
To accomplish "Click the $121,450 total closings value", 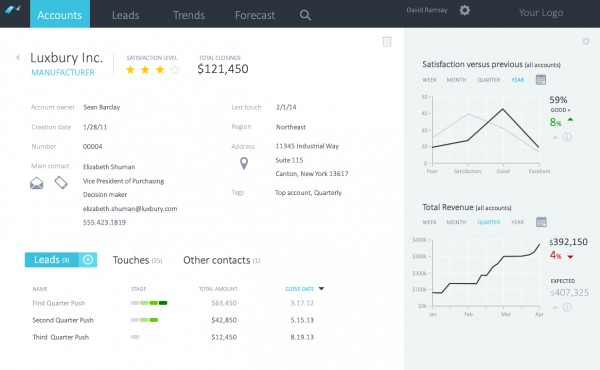I will 223,69.
